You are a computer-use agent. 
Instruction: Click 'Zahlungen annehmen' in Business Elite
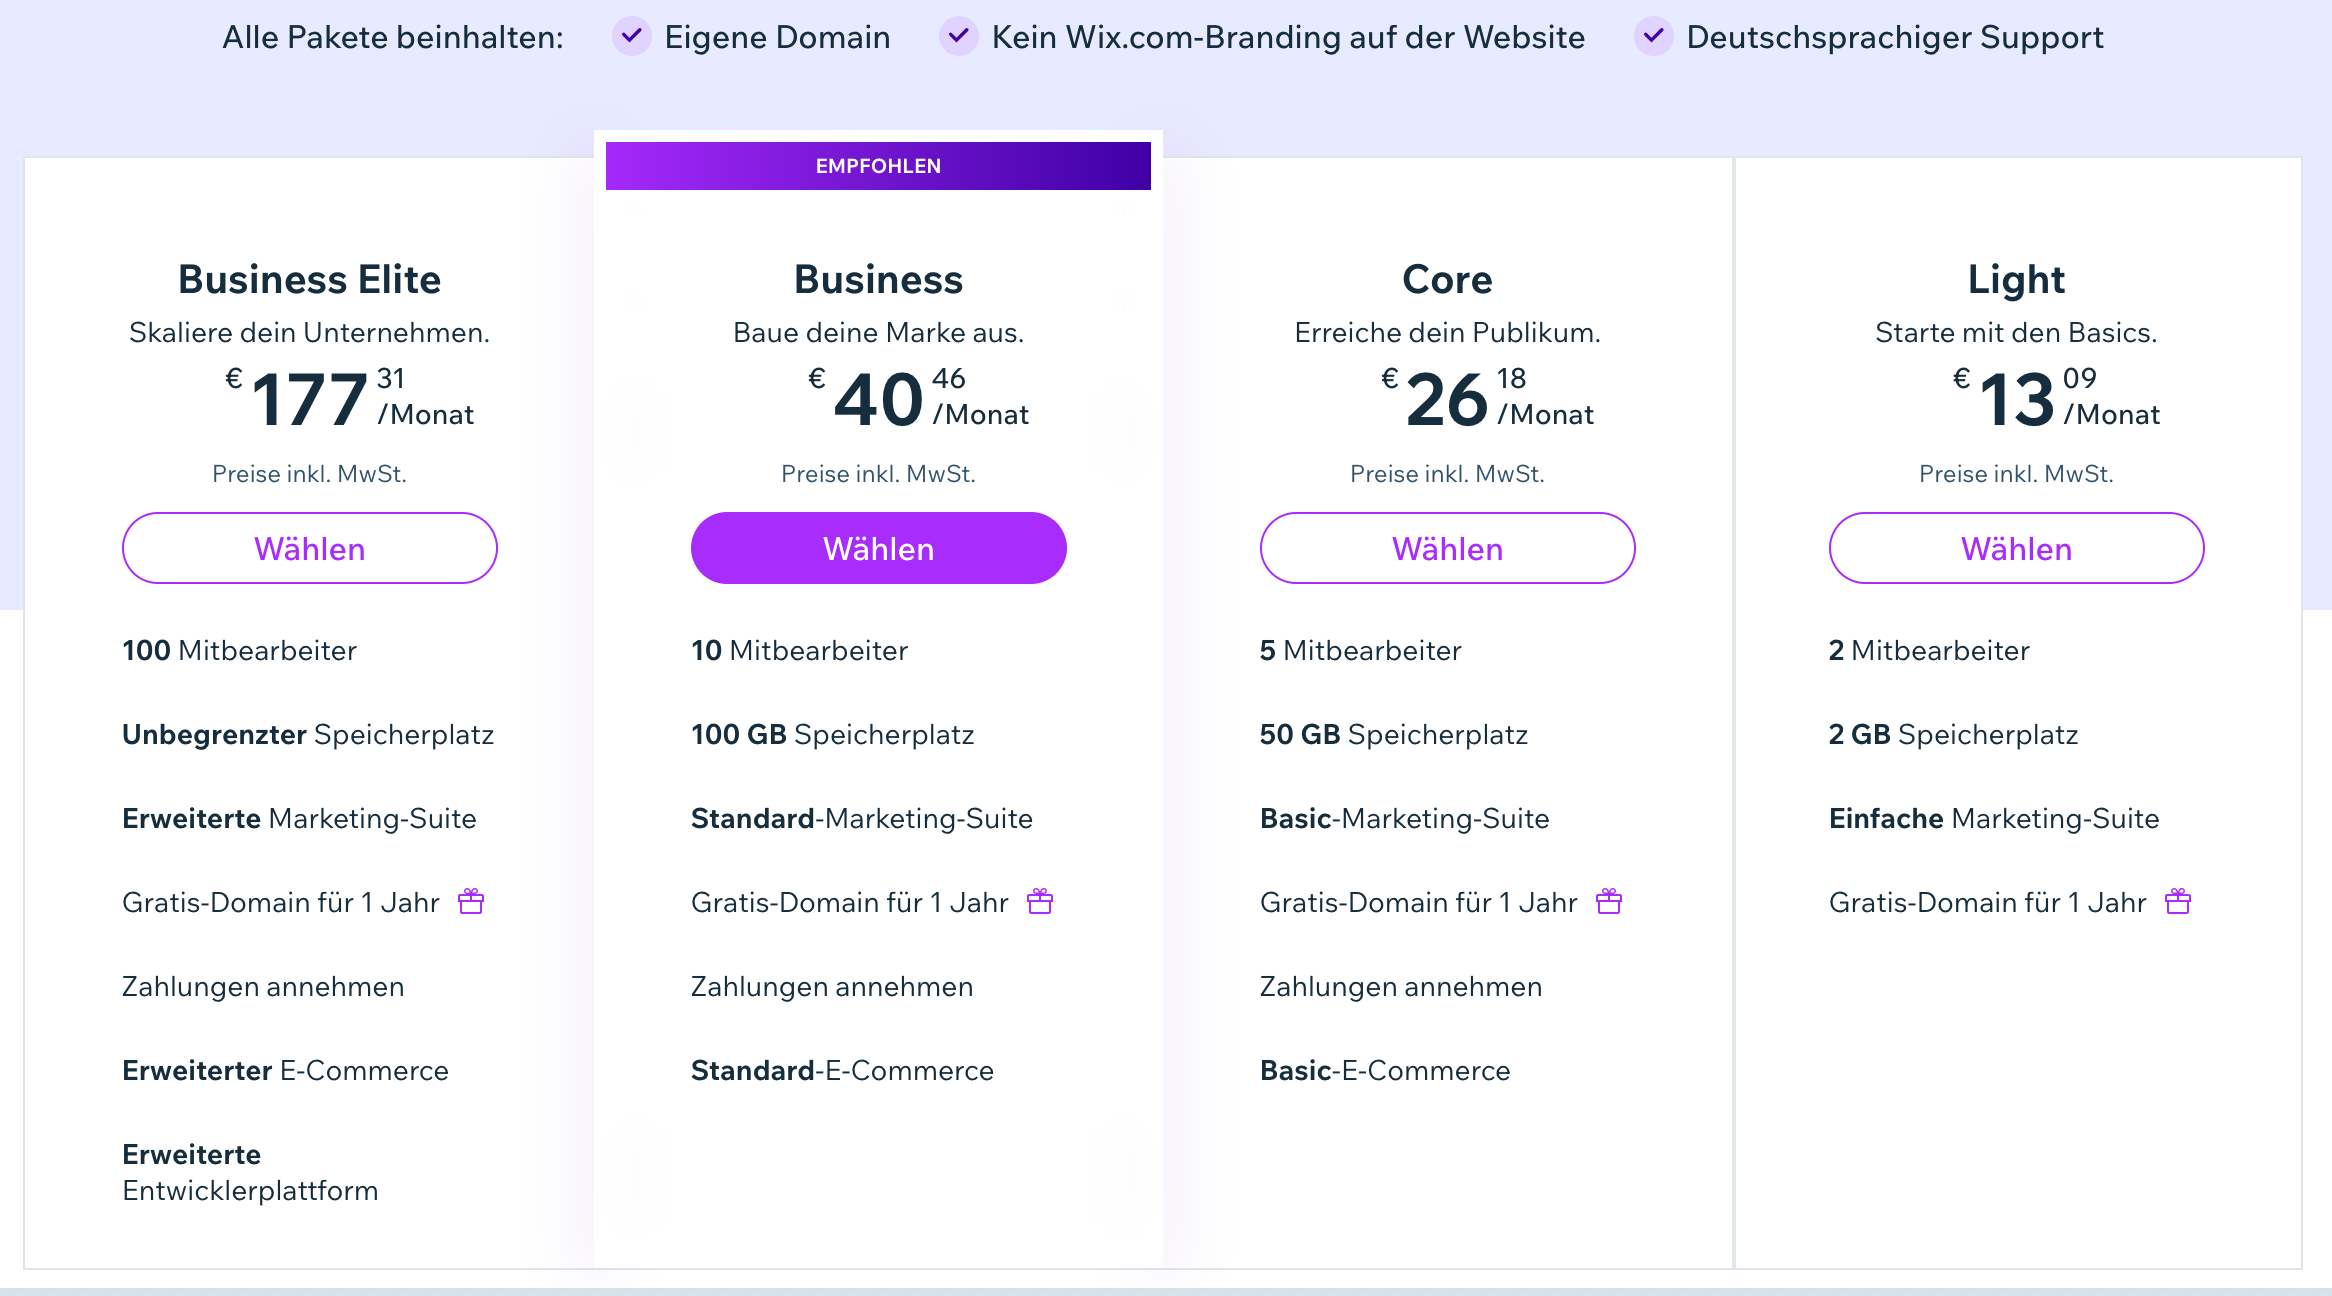point(264,986)
